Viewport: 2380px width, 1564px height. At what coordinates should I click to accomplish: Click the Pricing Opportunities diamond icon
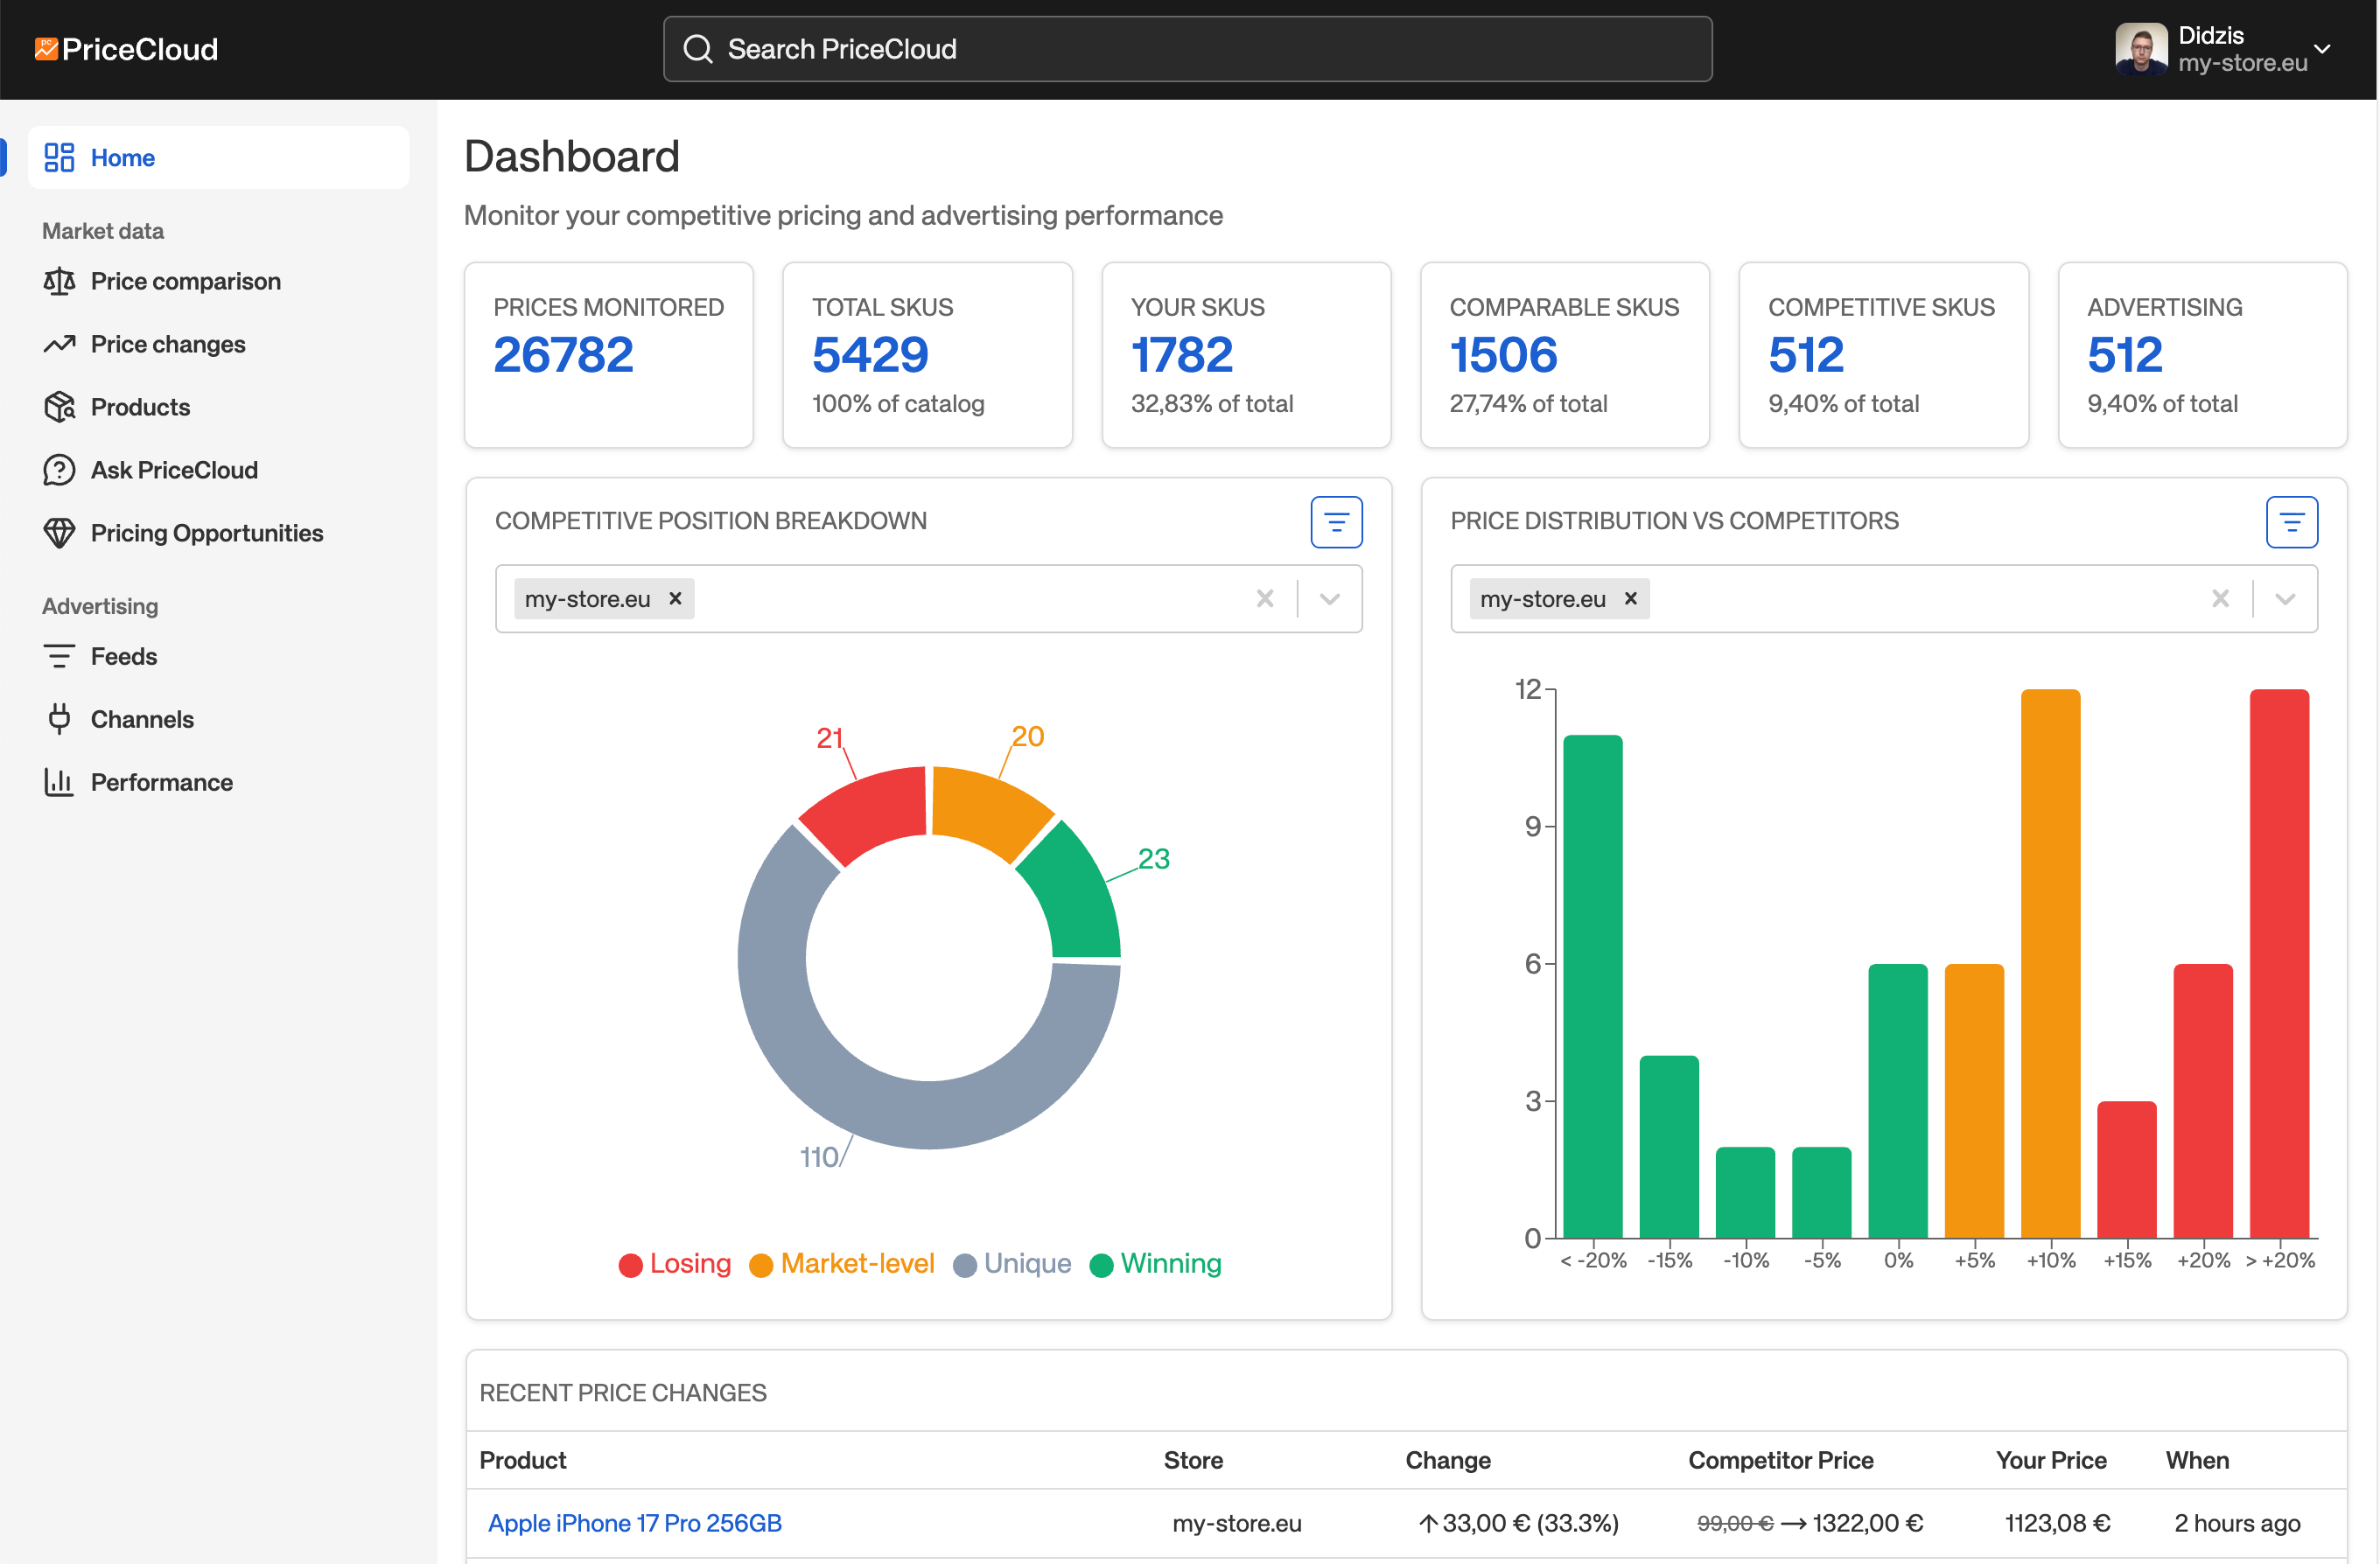click(59, 533)
